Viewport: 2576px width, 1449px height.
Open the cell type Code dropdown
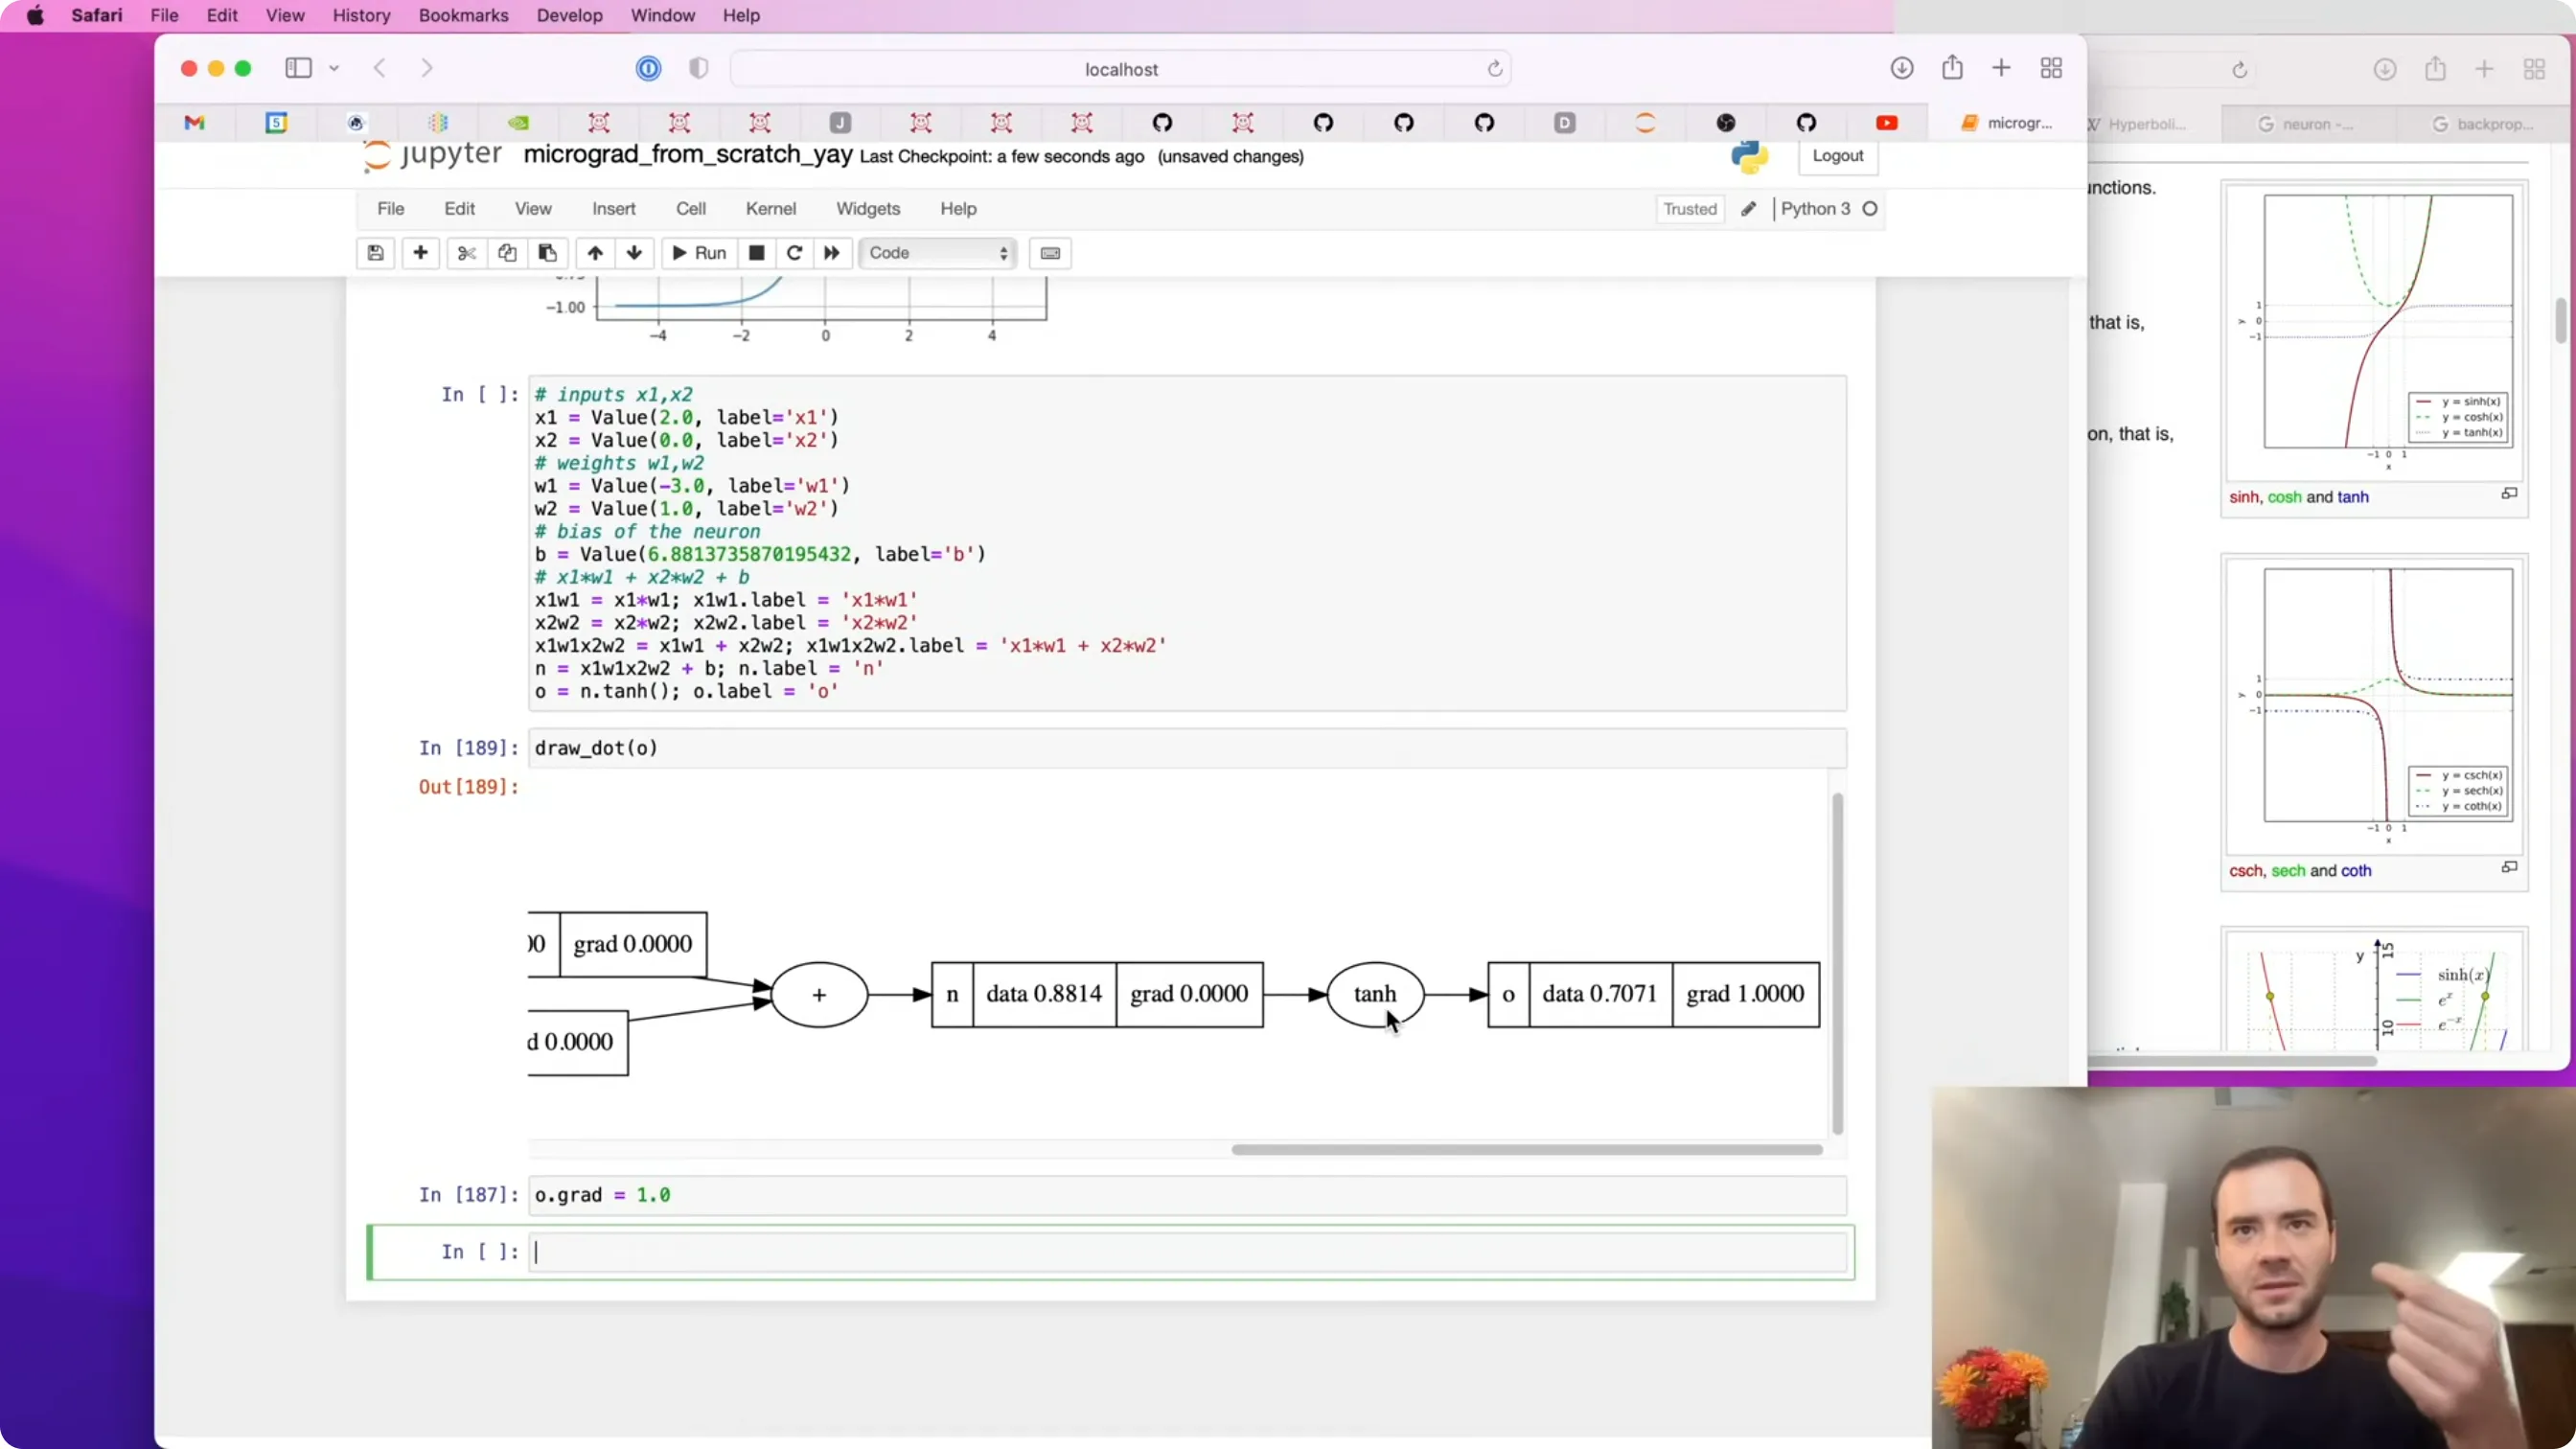[x=938, y=253]
